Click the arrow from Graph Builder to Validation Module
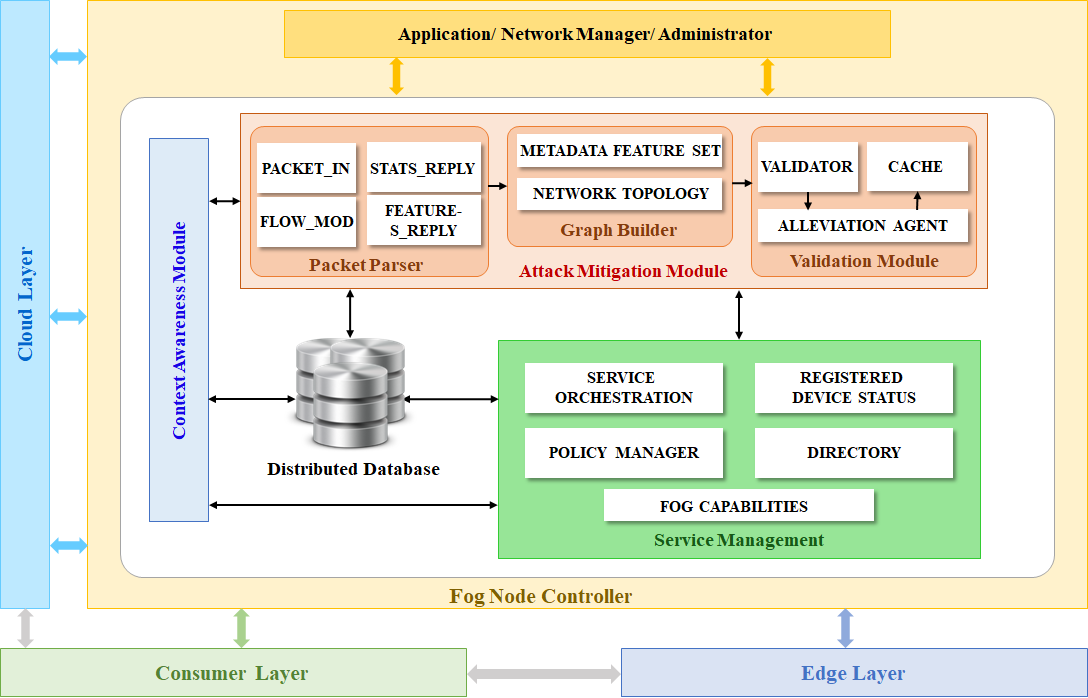This screenshot has width=1088, height=698. click(741, 183)
